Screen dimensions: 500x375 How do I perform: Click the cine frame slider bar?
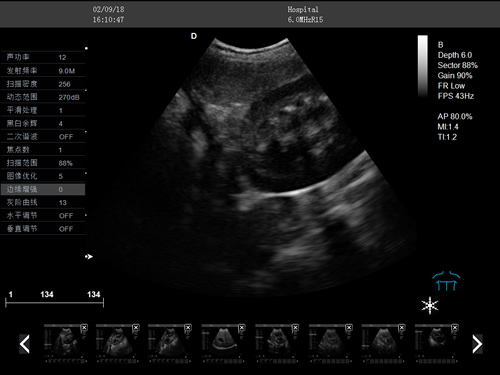click(x=54, y=303)
